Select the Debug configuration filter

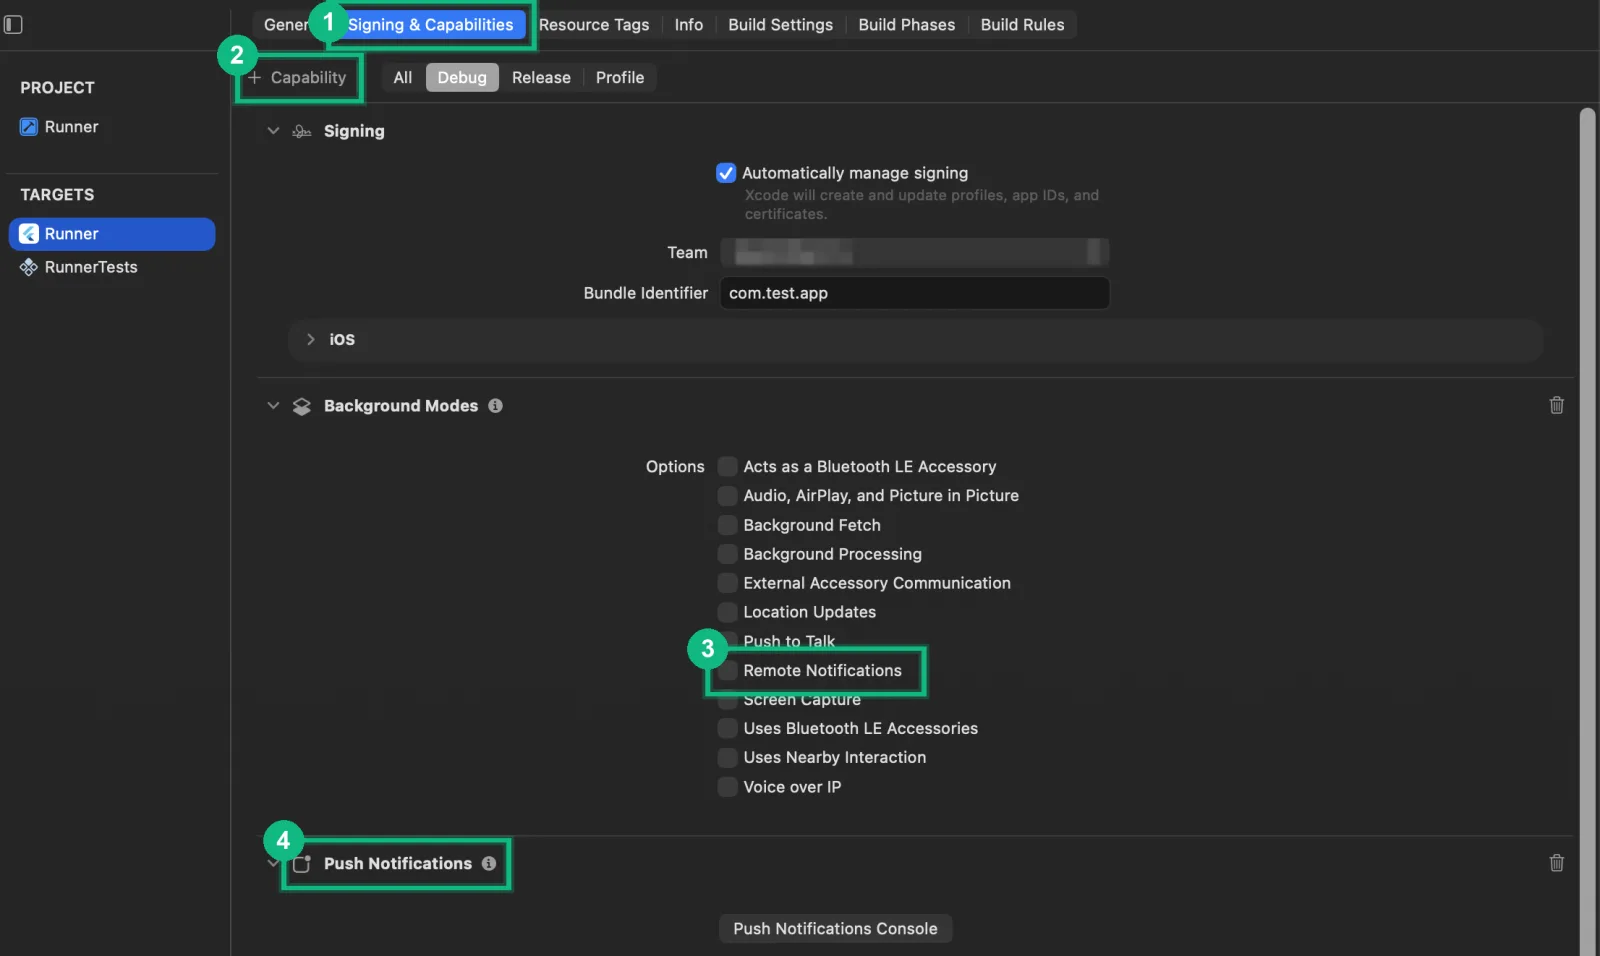(x=462, y=78)
